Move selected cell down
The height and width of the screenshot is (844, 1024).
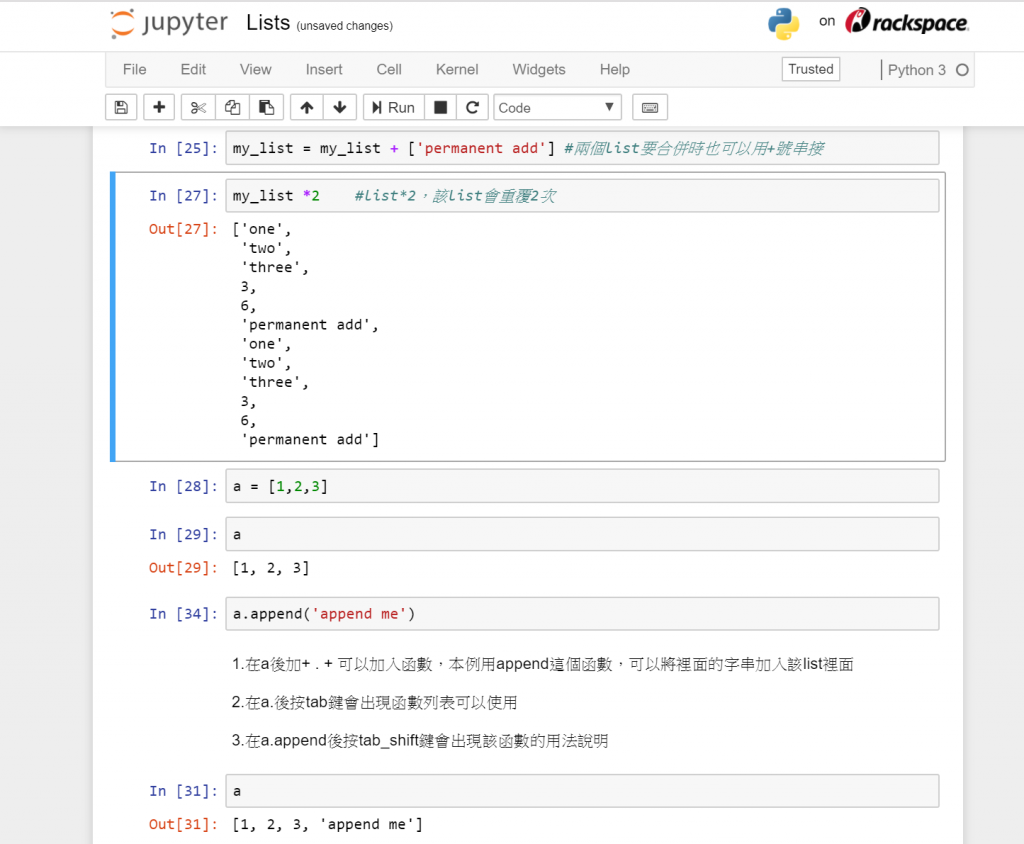click(x=340, y=108)
